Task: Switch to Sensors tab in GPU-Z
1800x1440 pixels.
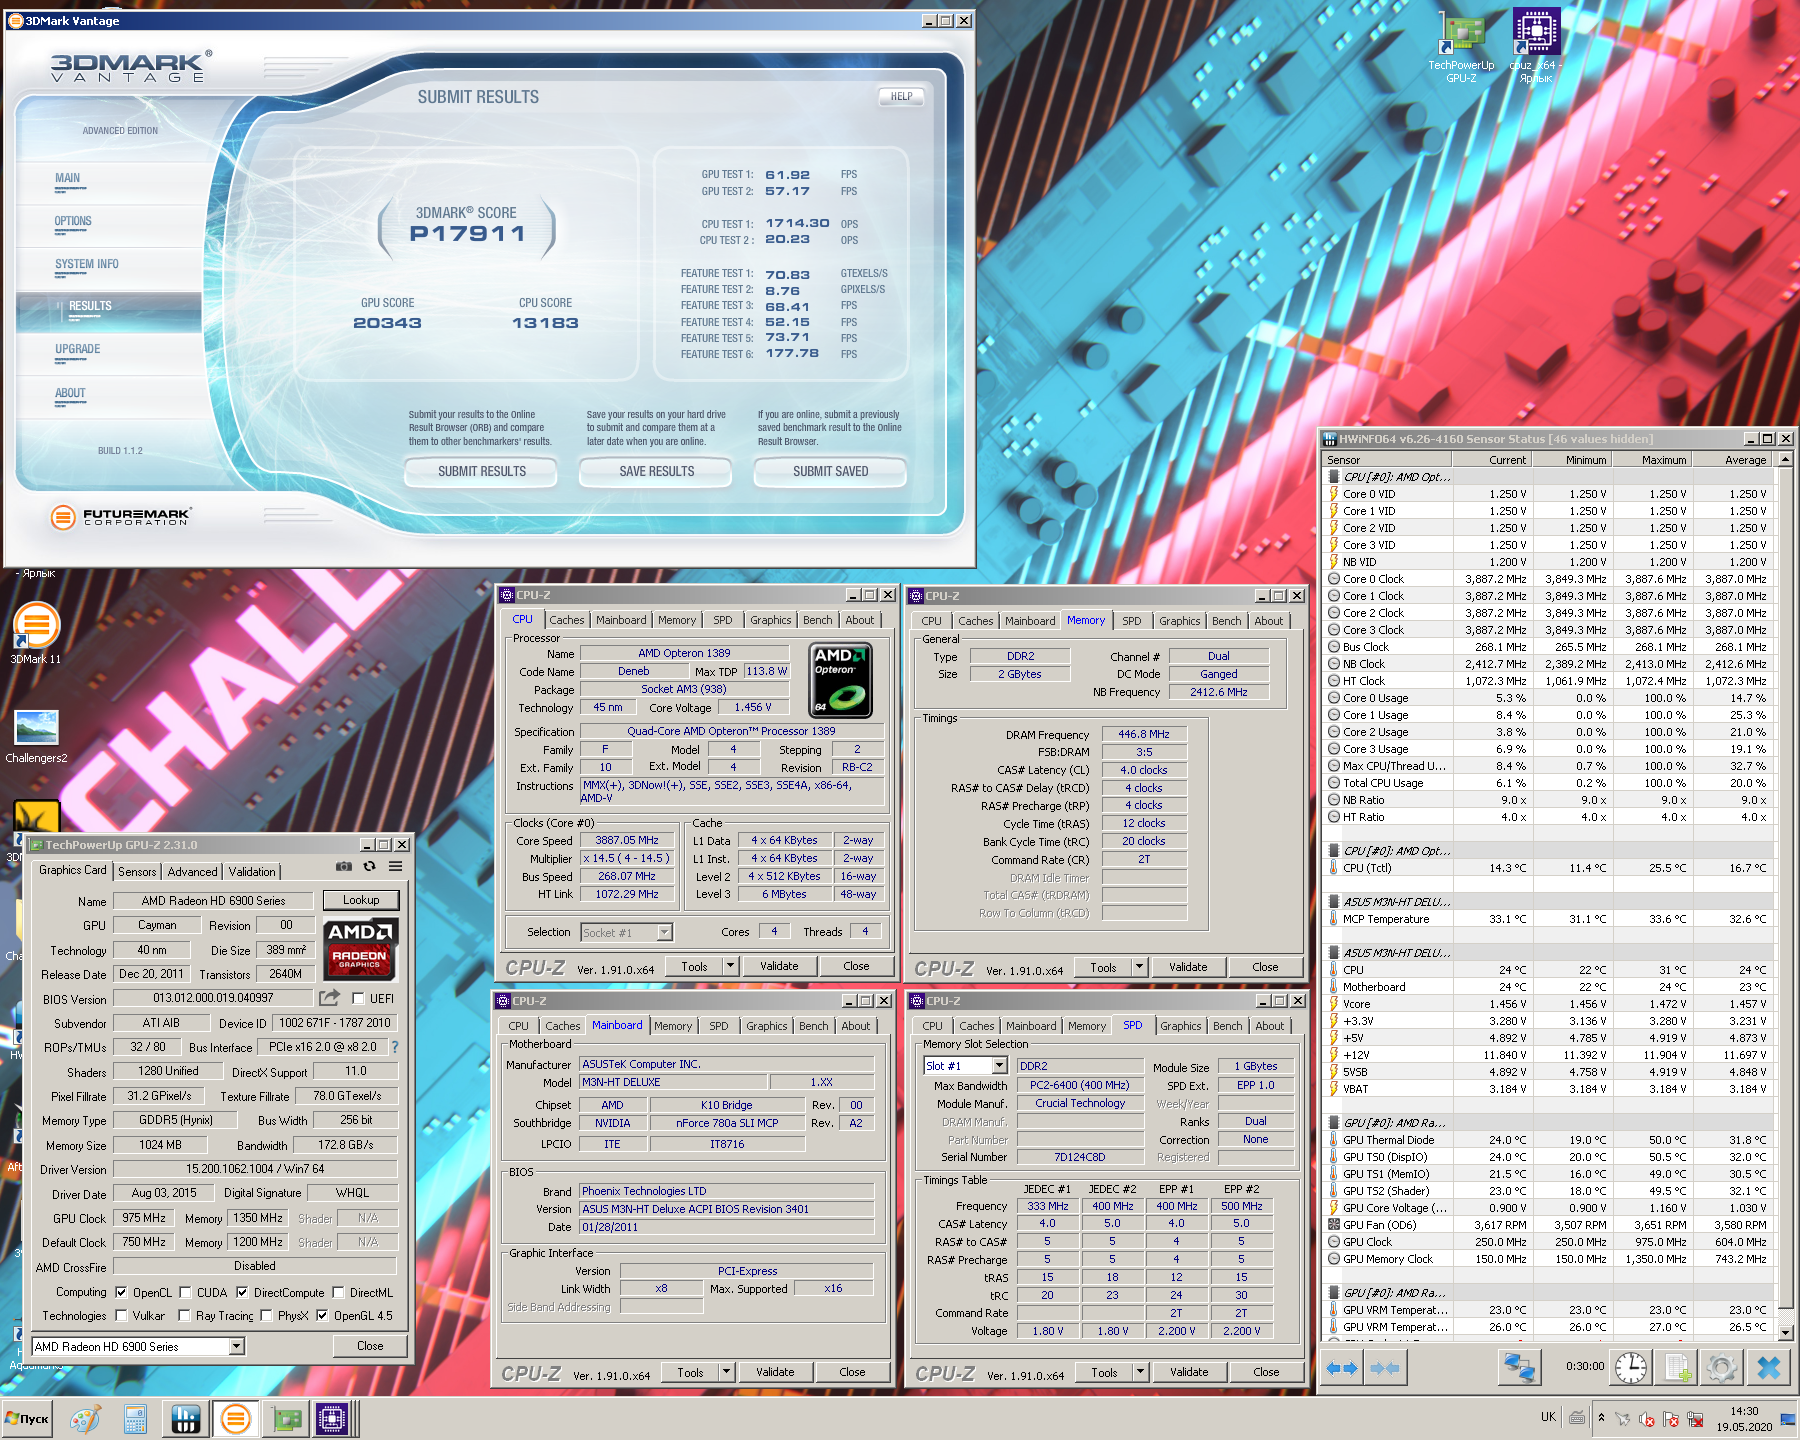Action: pos(137,871)
